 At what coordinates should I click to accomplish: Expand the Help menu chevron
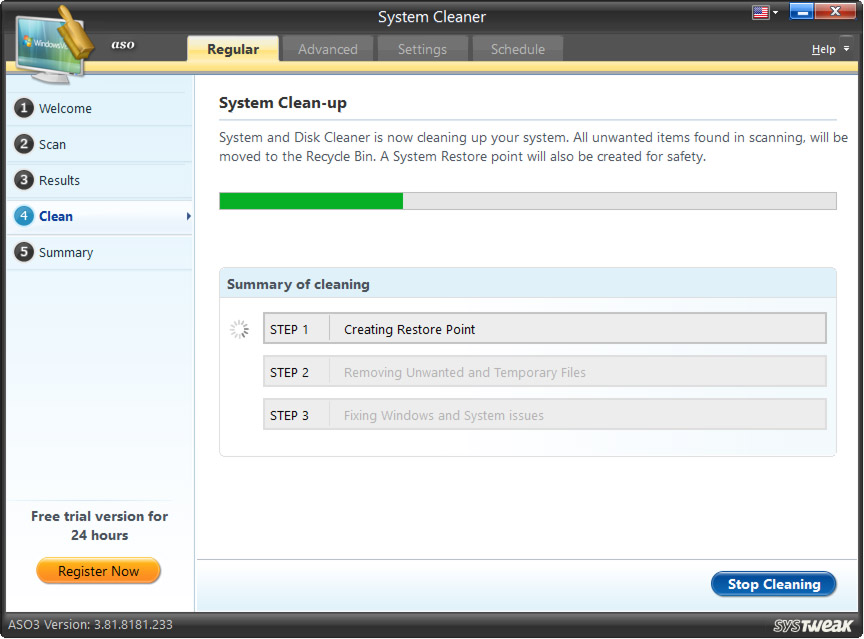[845, 48]
